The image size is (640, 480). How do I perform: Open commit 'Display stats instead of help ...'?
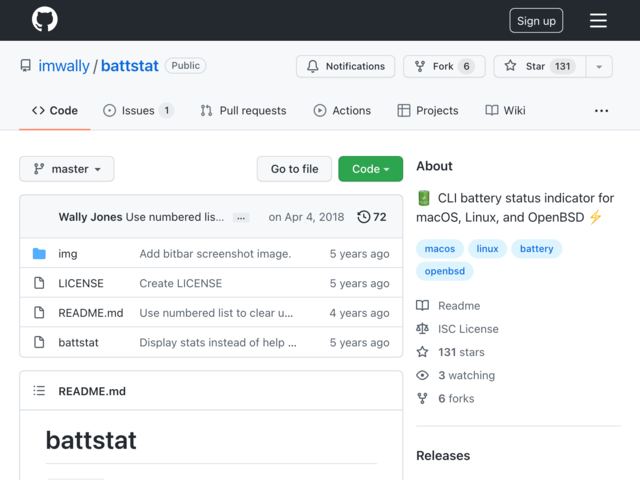218,342
